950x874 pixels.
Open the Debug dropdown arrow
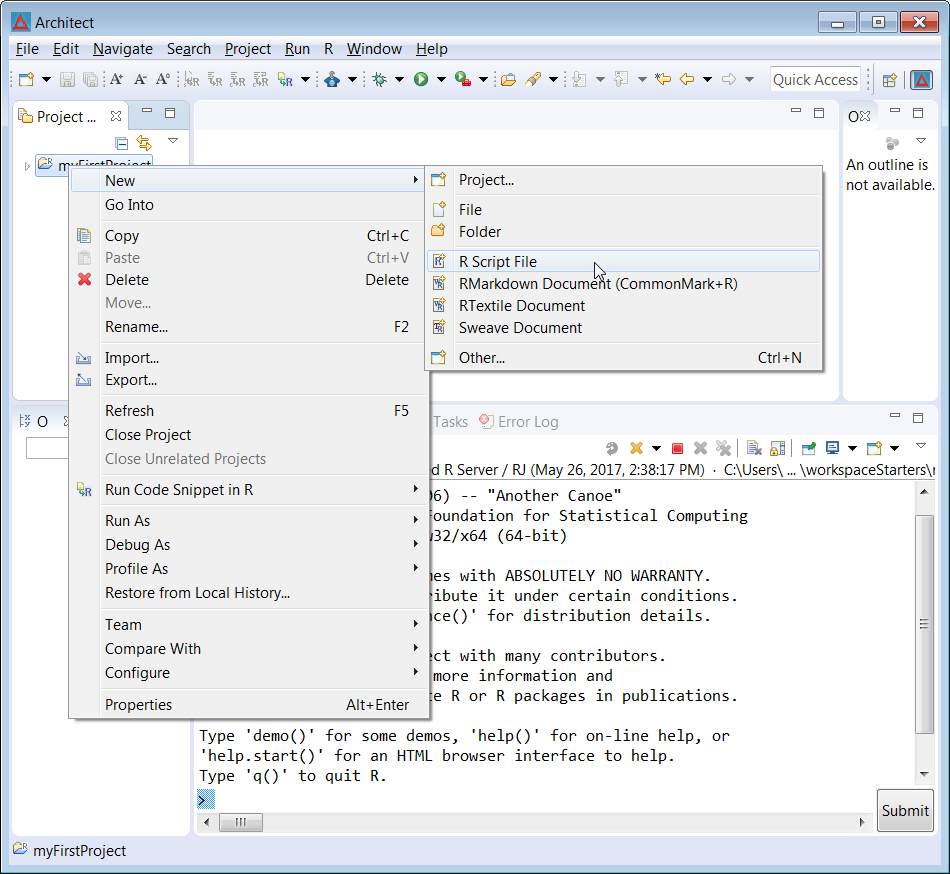point(399,79)
